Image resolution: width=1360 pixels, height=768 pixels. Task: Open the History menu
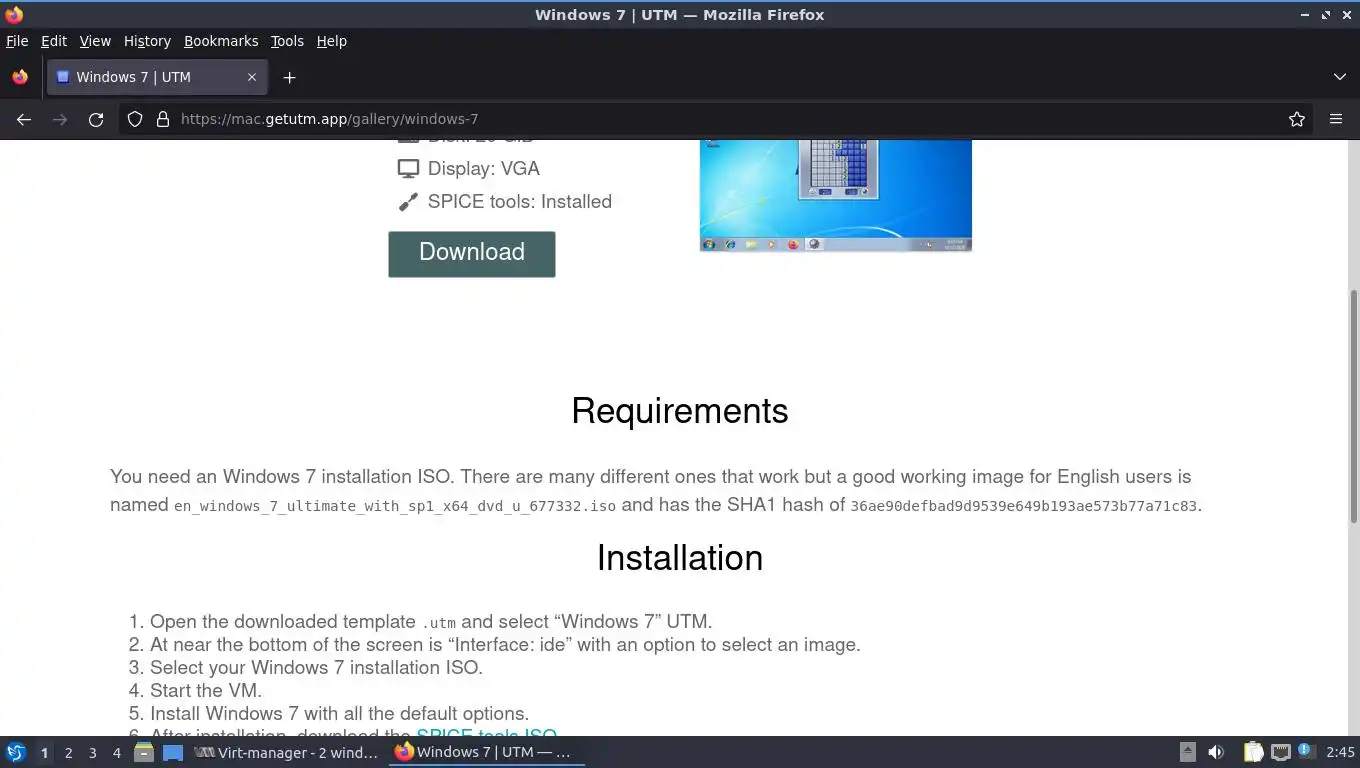pos(147,41)
